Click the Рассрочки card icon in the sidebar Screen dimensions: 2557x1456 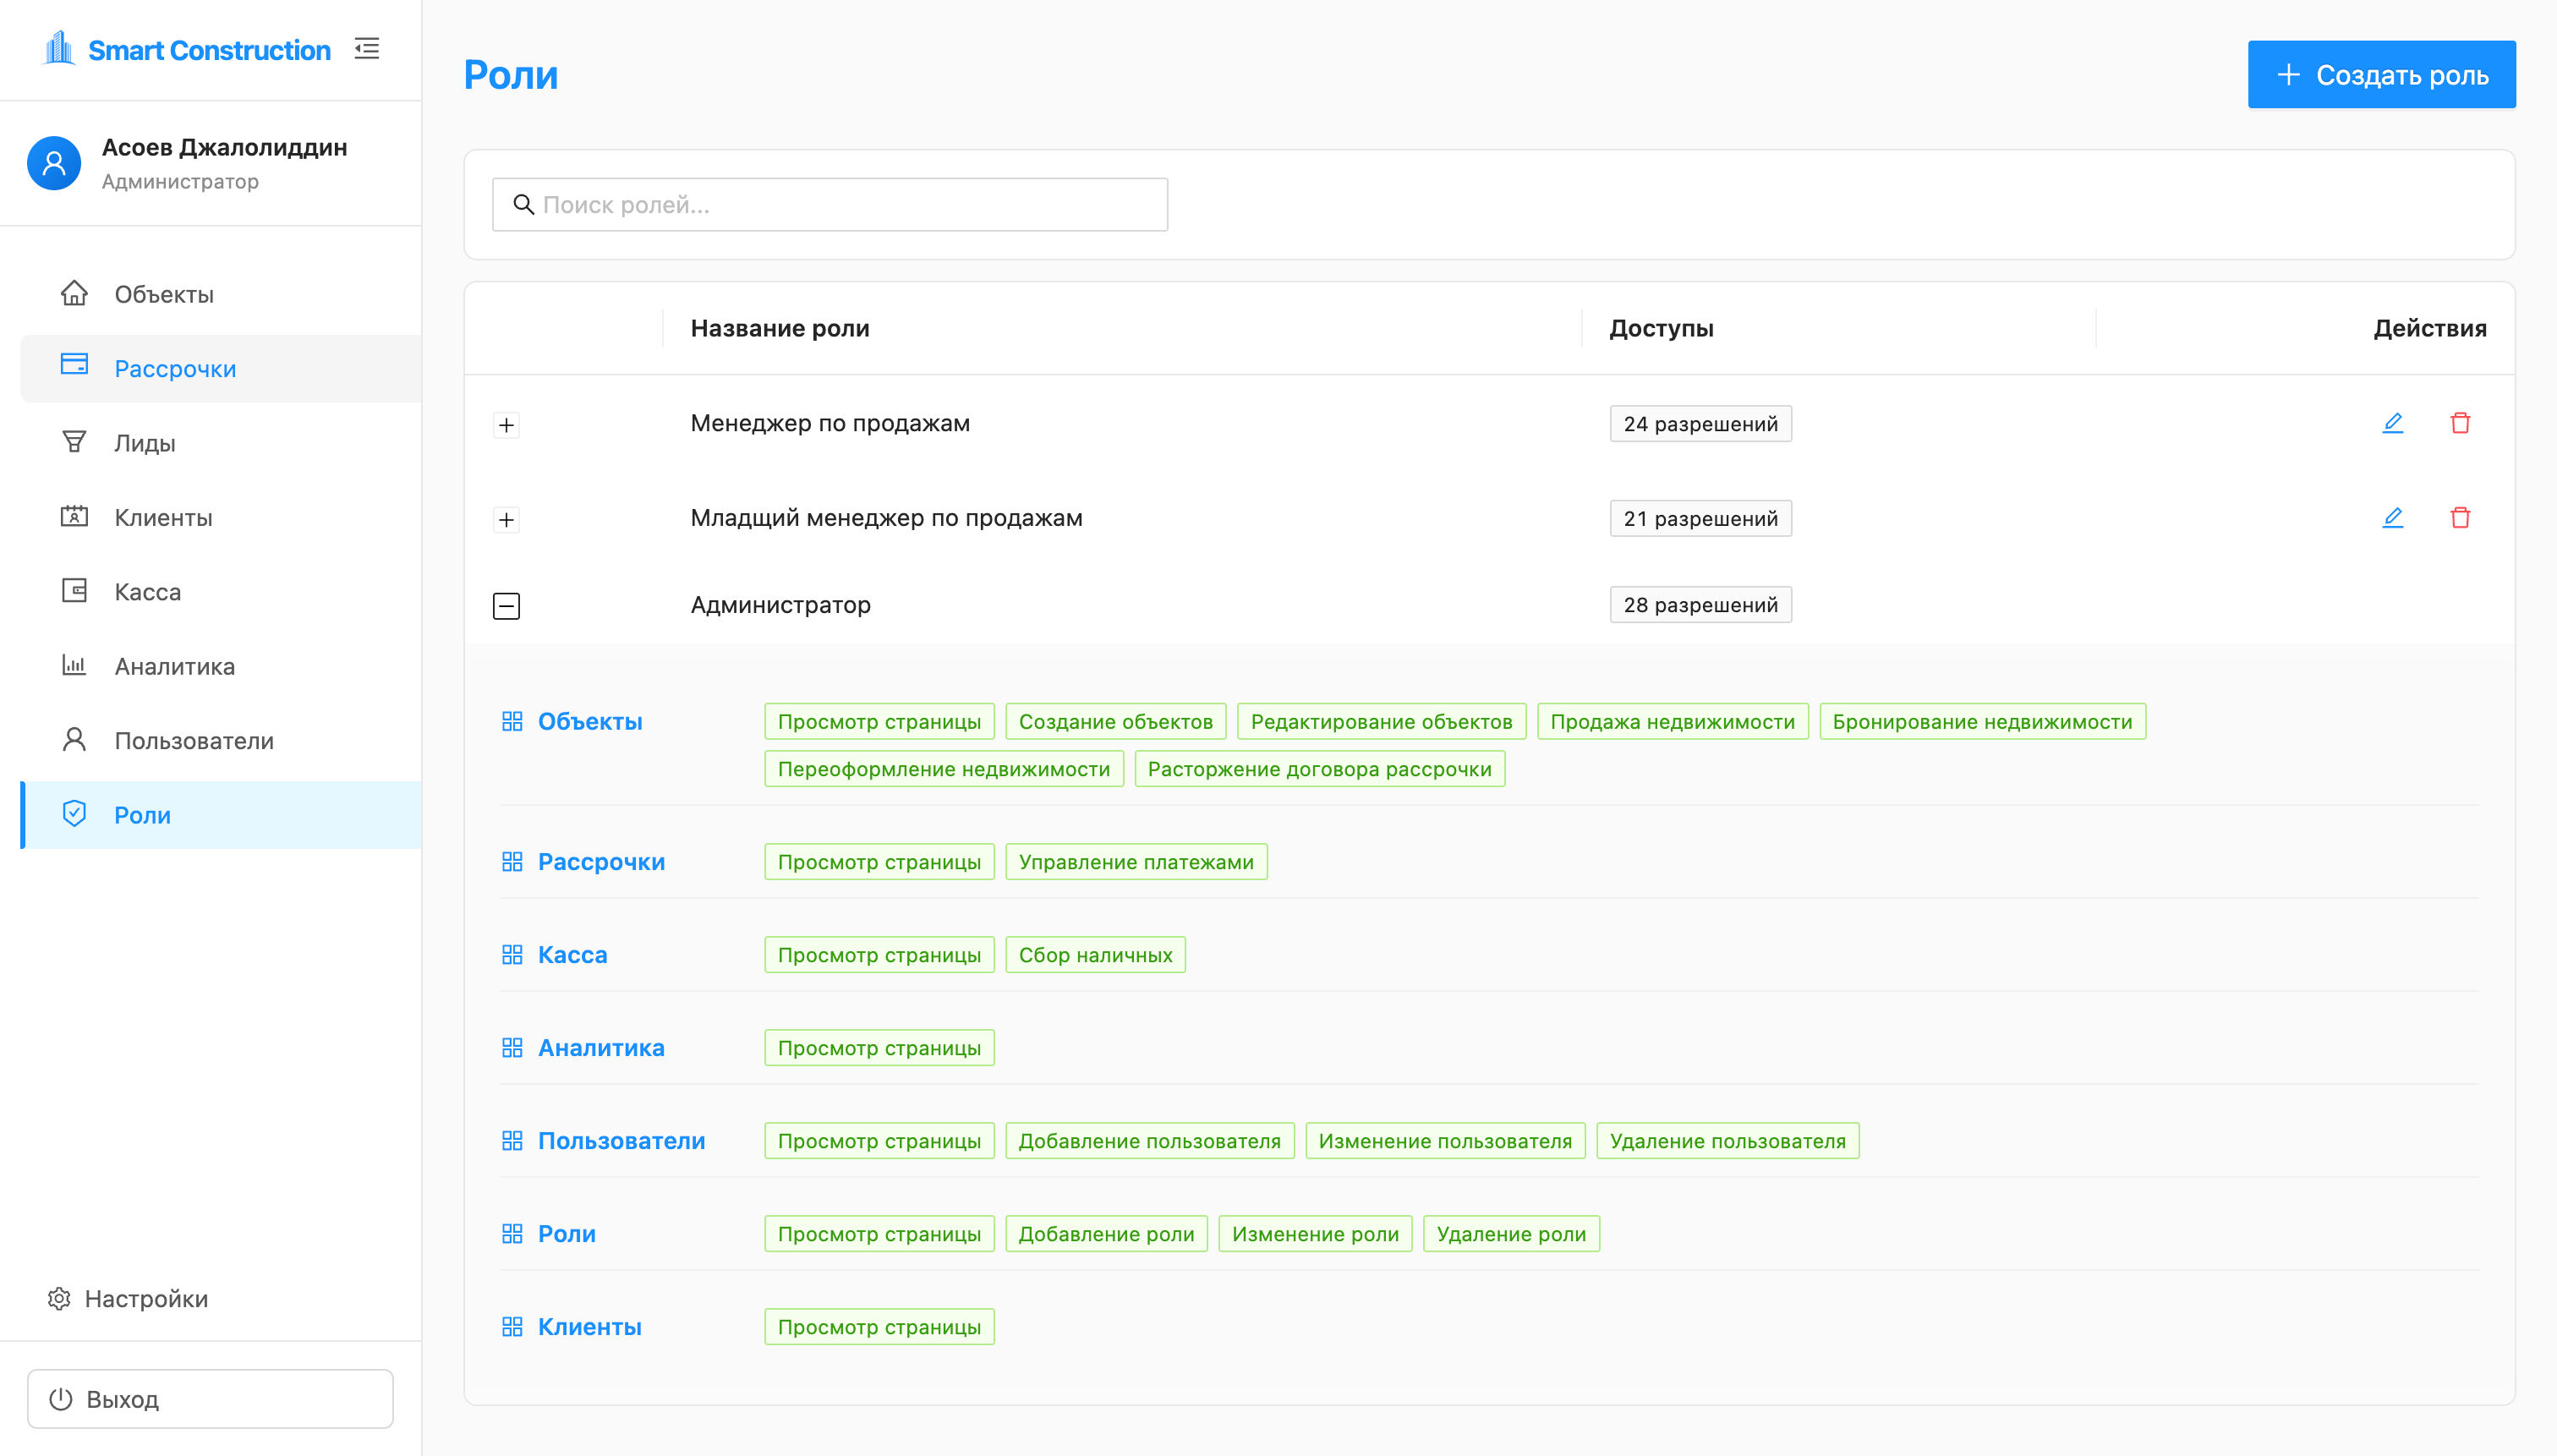coord(74,364)
